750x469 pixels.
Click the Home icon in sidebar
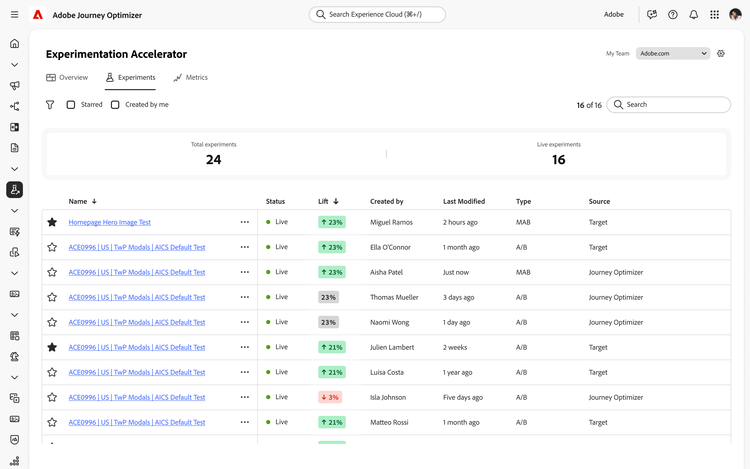[x=14, y=44]
